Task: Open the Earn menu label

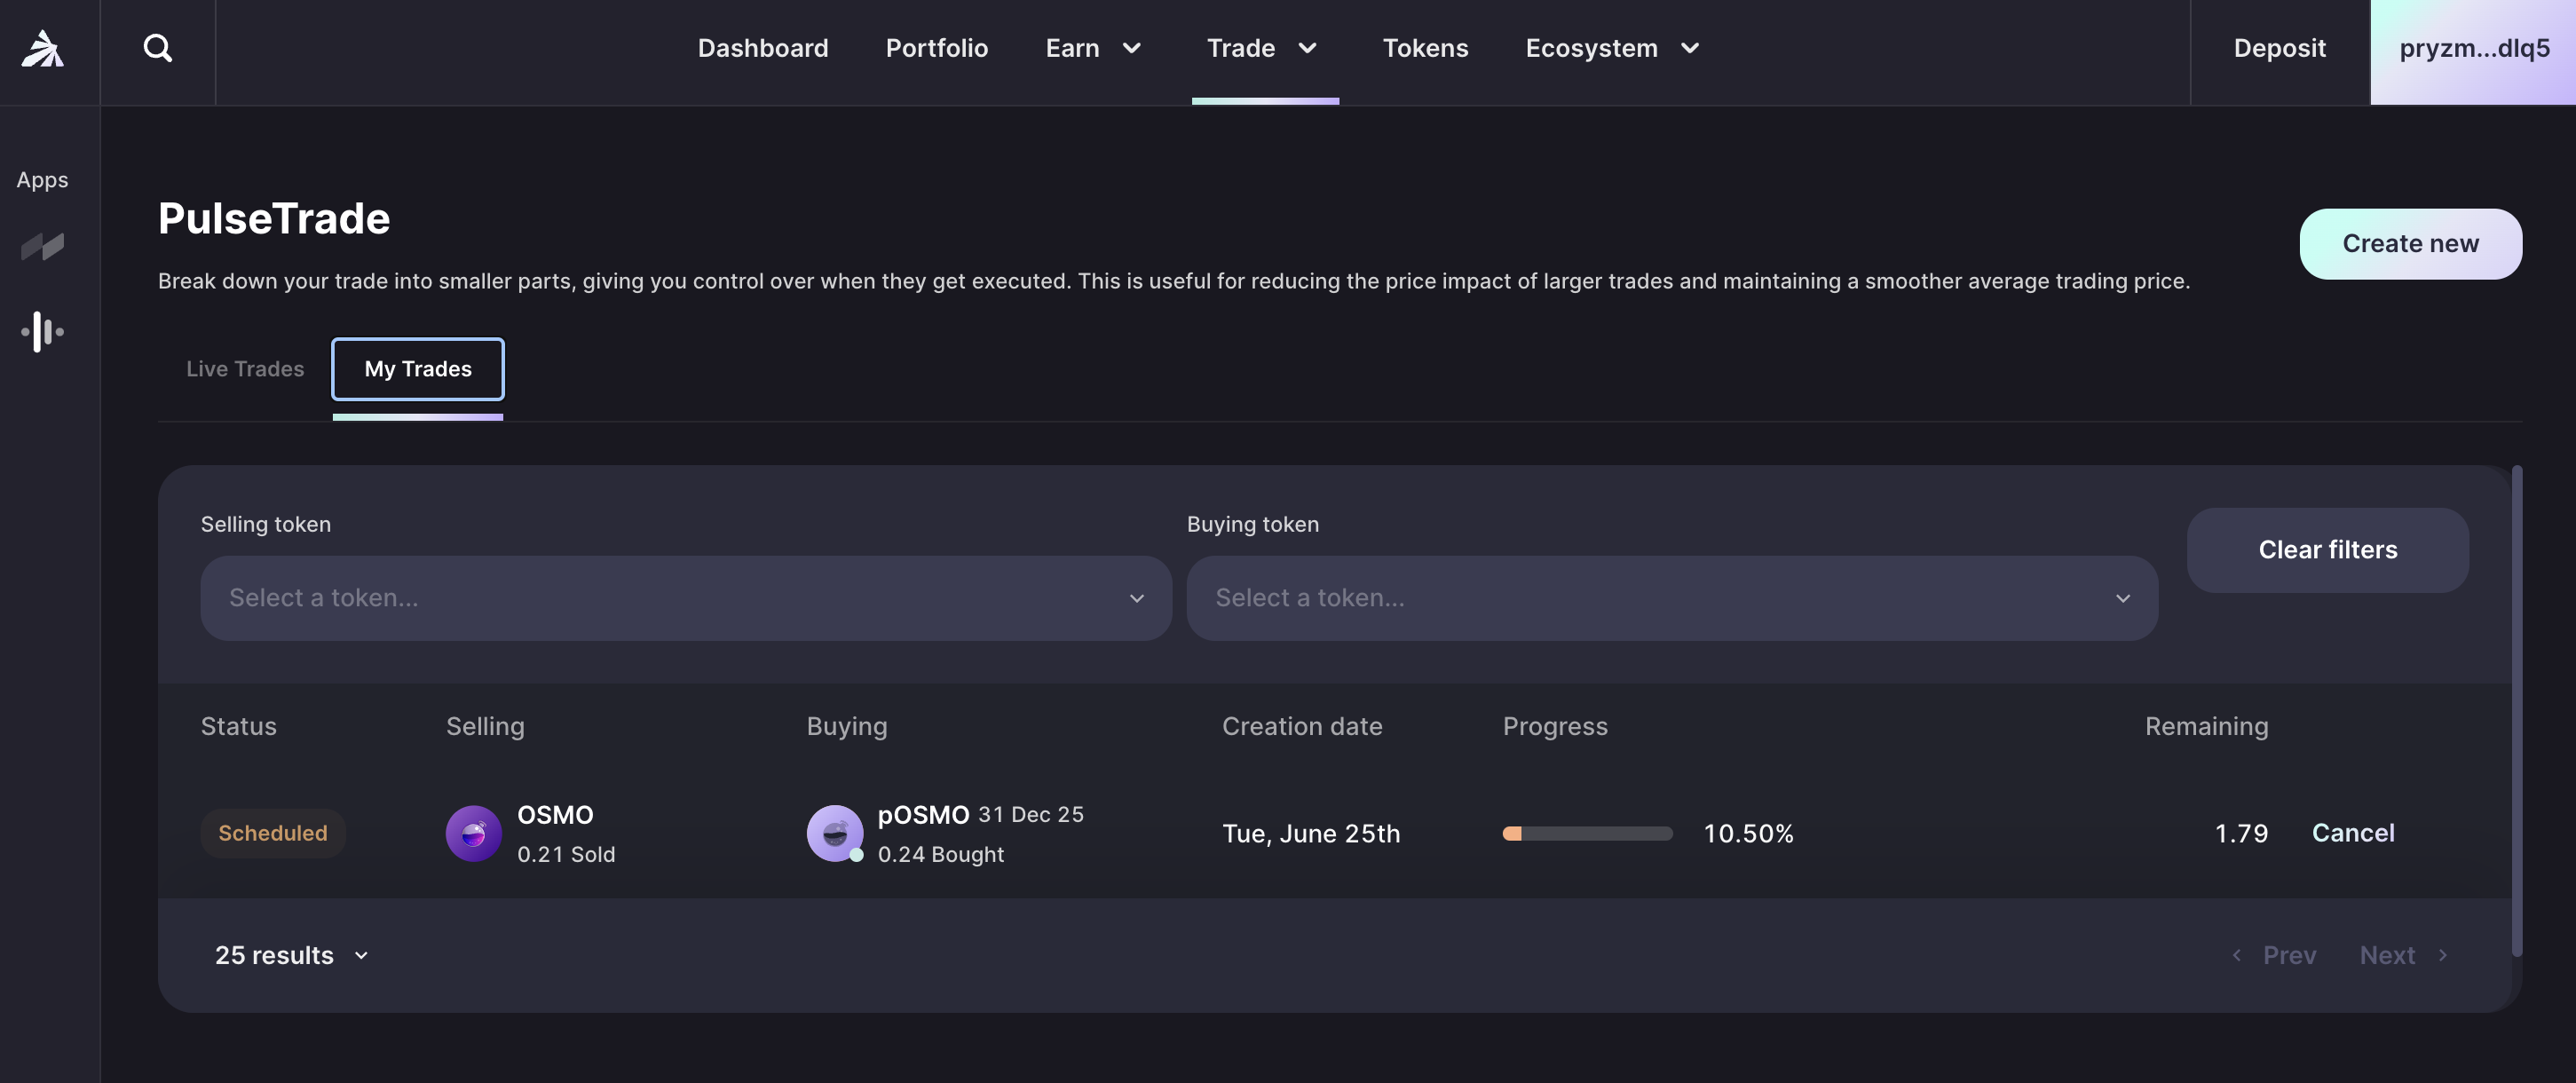Action: pyautogui.click(x=1072, y=48)
